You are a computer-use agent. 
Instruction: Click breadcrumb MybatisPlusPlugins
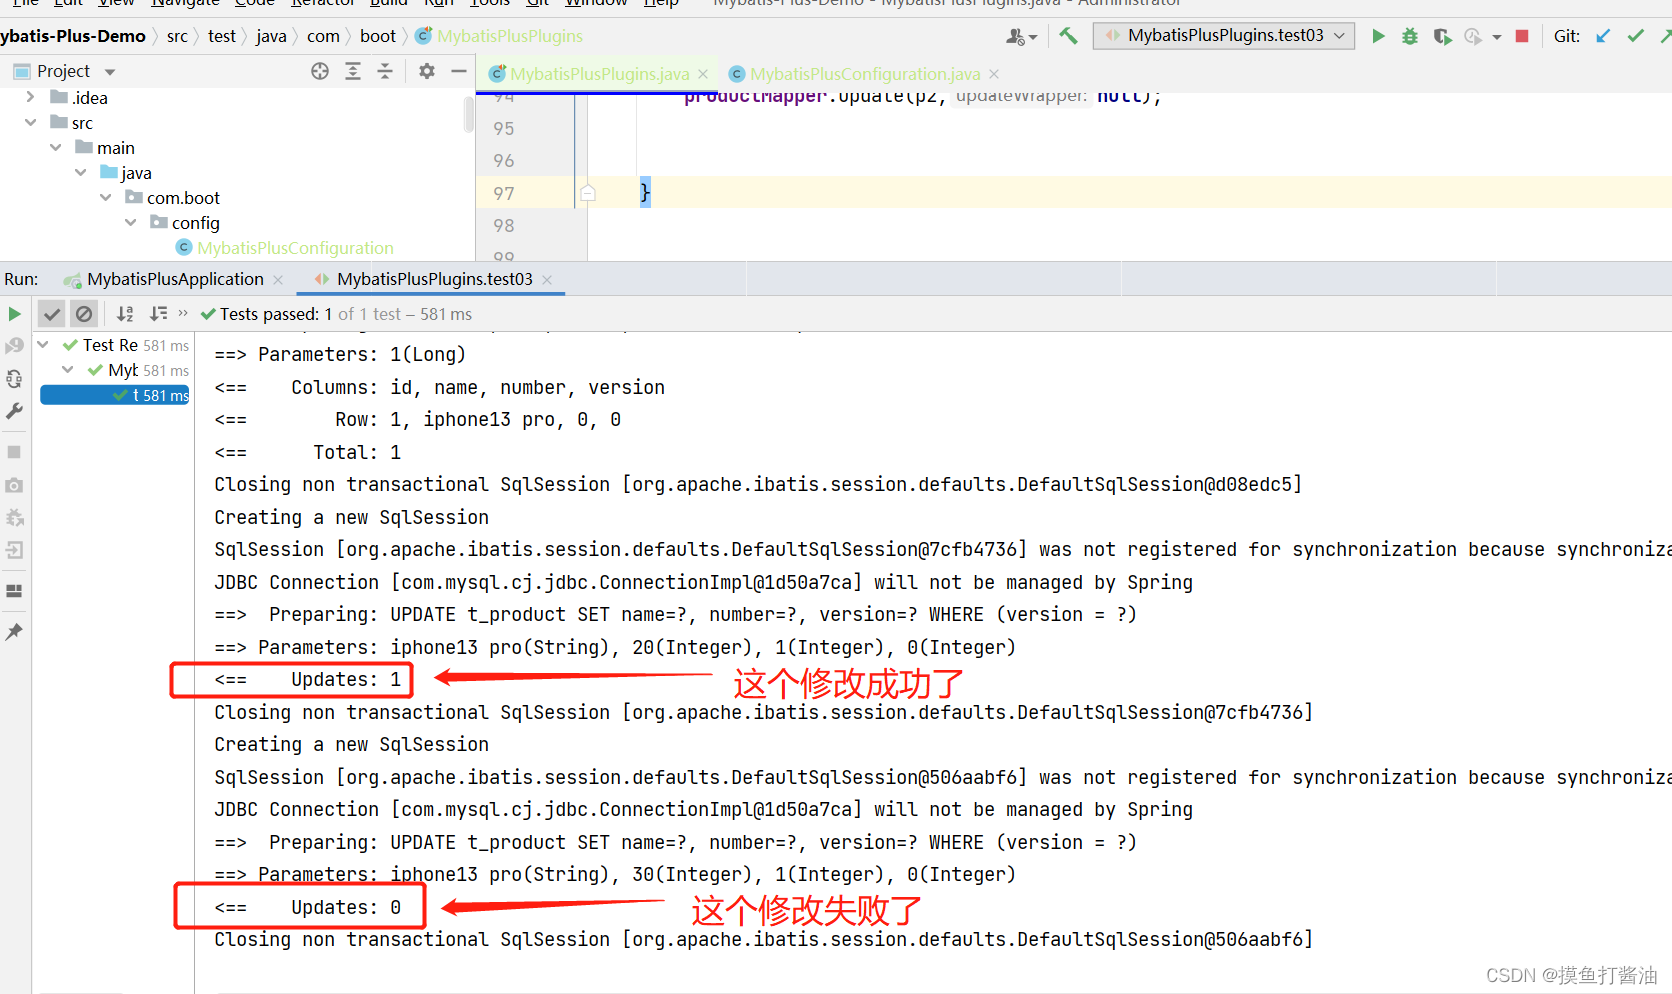510,36
